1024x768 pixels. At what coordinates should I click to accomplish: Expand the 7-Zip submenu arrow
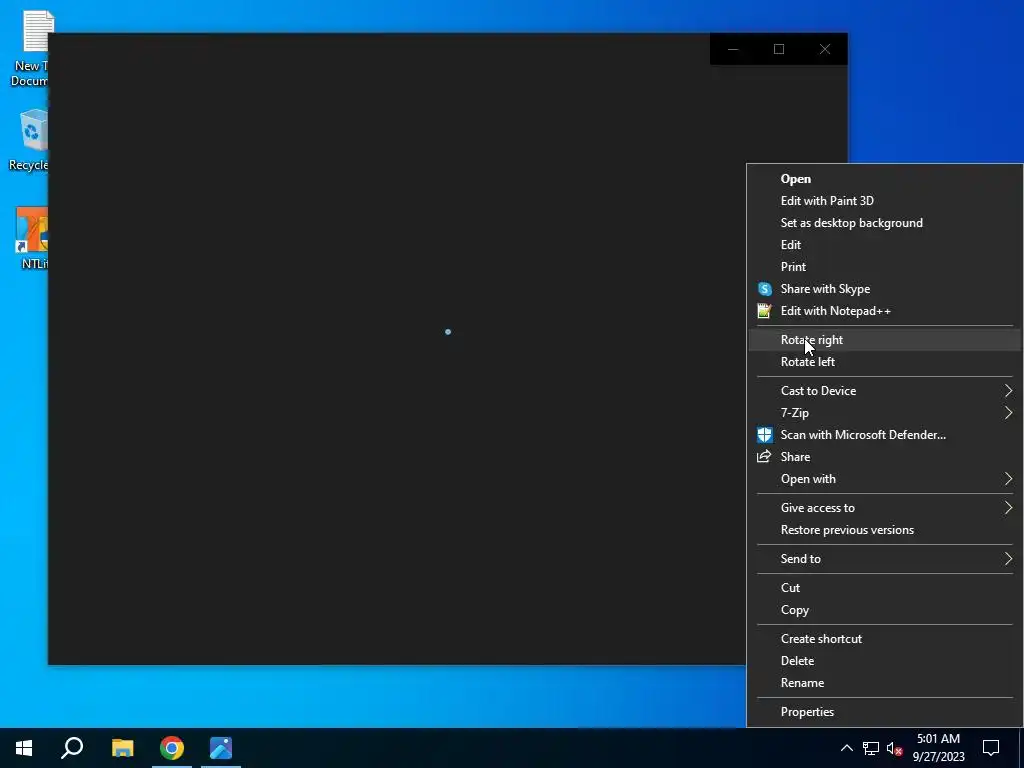point(1008,413)
